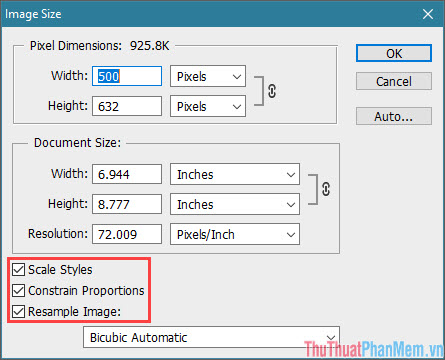Click the Resolution label
445x360 pixels.
58,234
